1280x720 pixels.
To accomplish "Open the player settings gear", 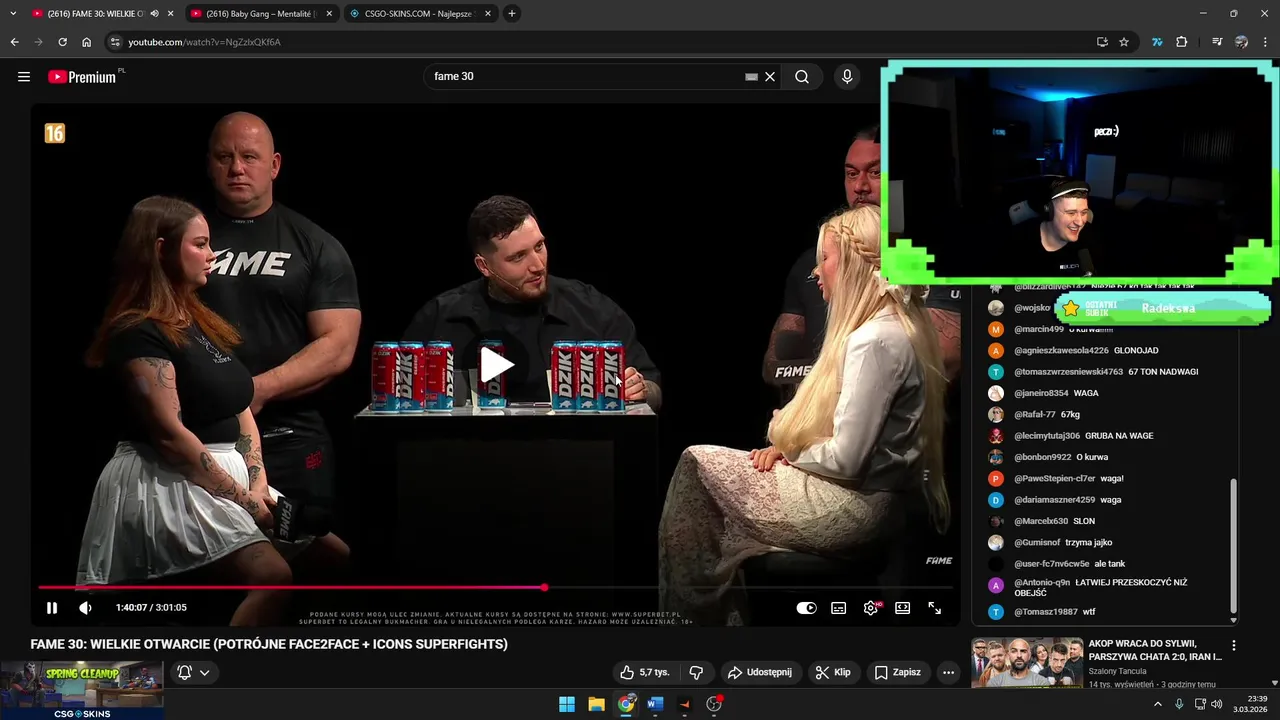I will (871, 607).
